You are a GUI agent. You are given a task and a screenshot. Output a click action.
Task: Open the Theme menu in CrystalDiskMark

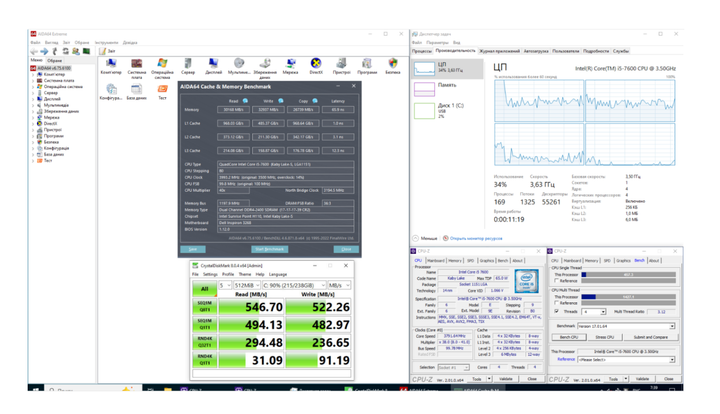point(245,274)
